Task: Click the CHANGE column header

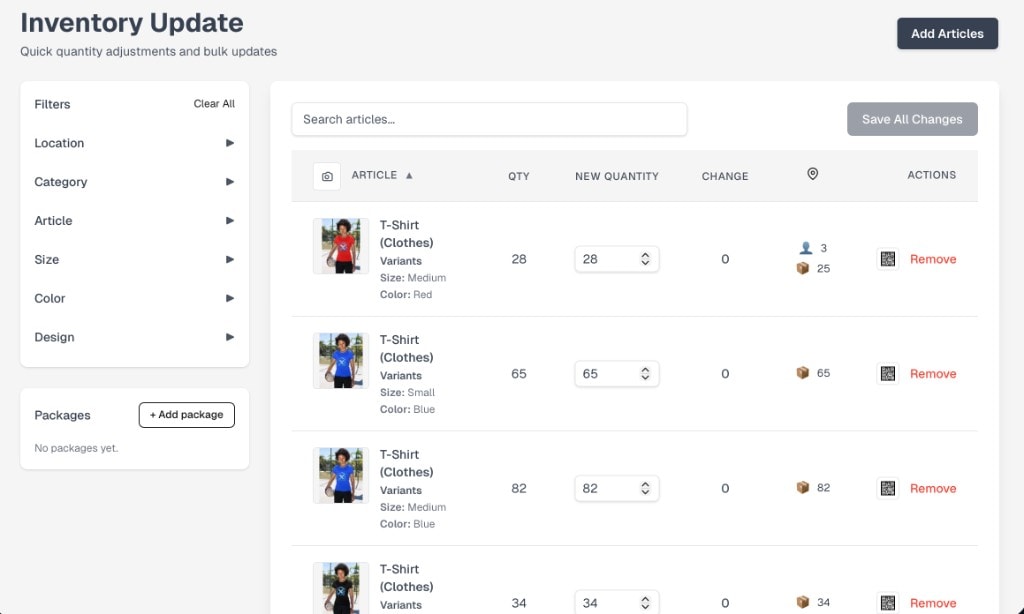Action: (x=725, y=176)
